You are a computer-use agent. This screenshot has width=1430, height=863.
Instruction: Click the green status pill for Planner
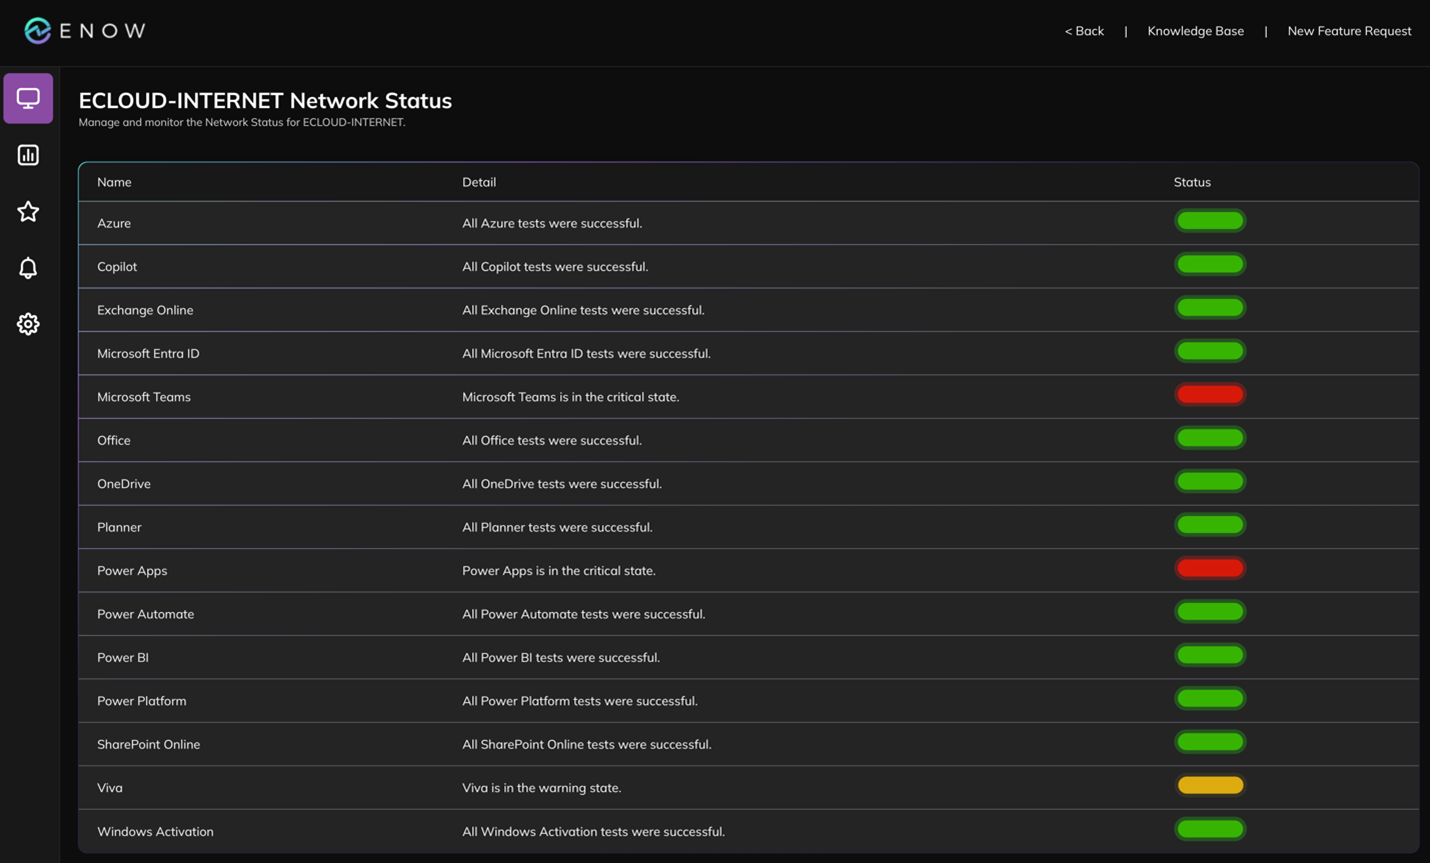[x=1210, y=525]
